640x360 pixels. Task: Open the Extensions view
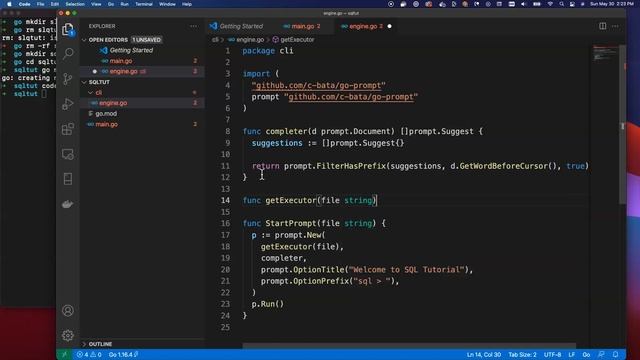tap(68, 129)
